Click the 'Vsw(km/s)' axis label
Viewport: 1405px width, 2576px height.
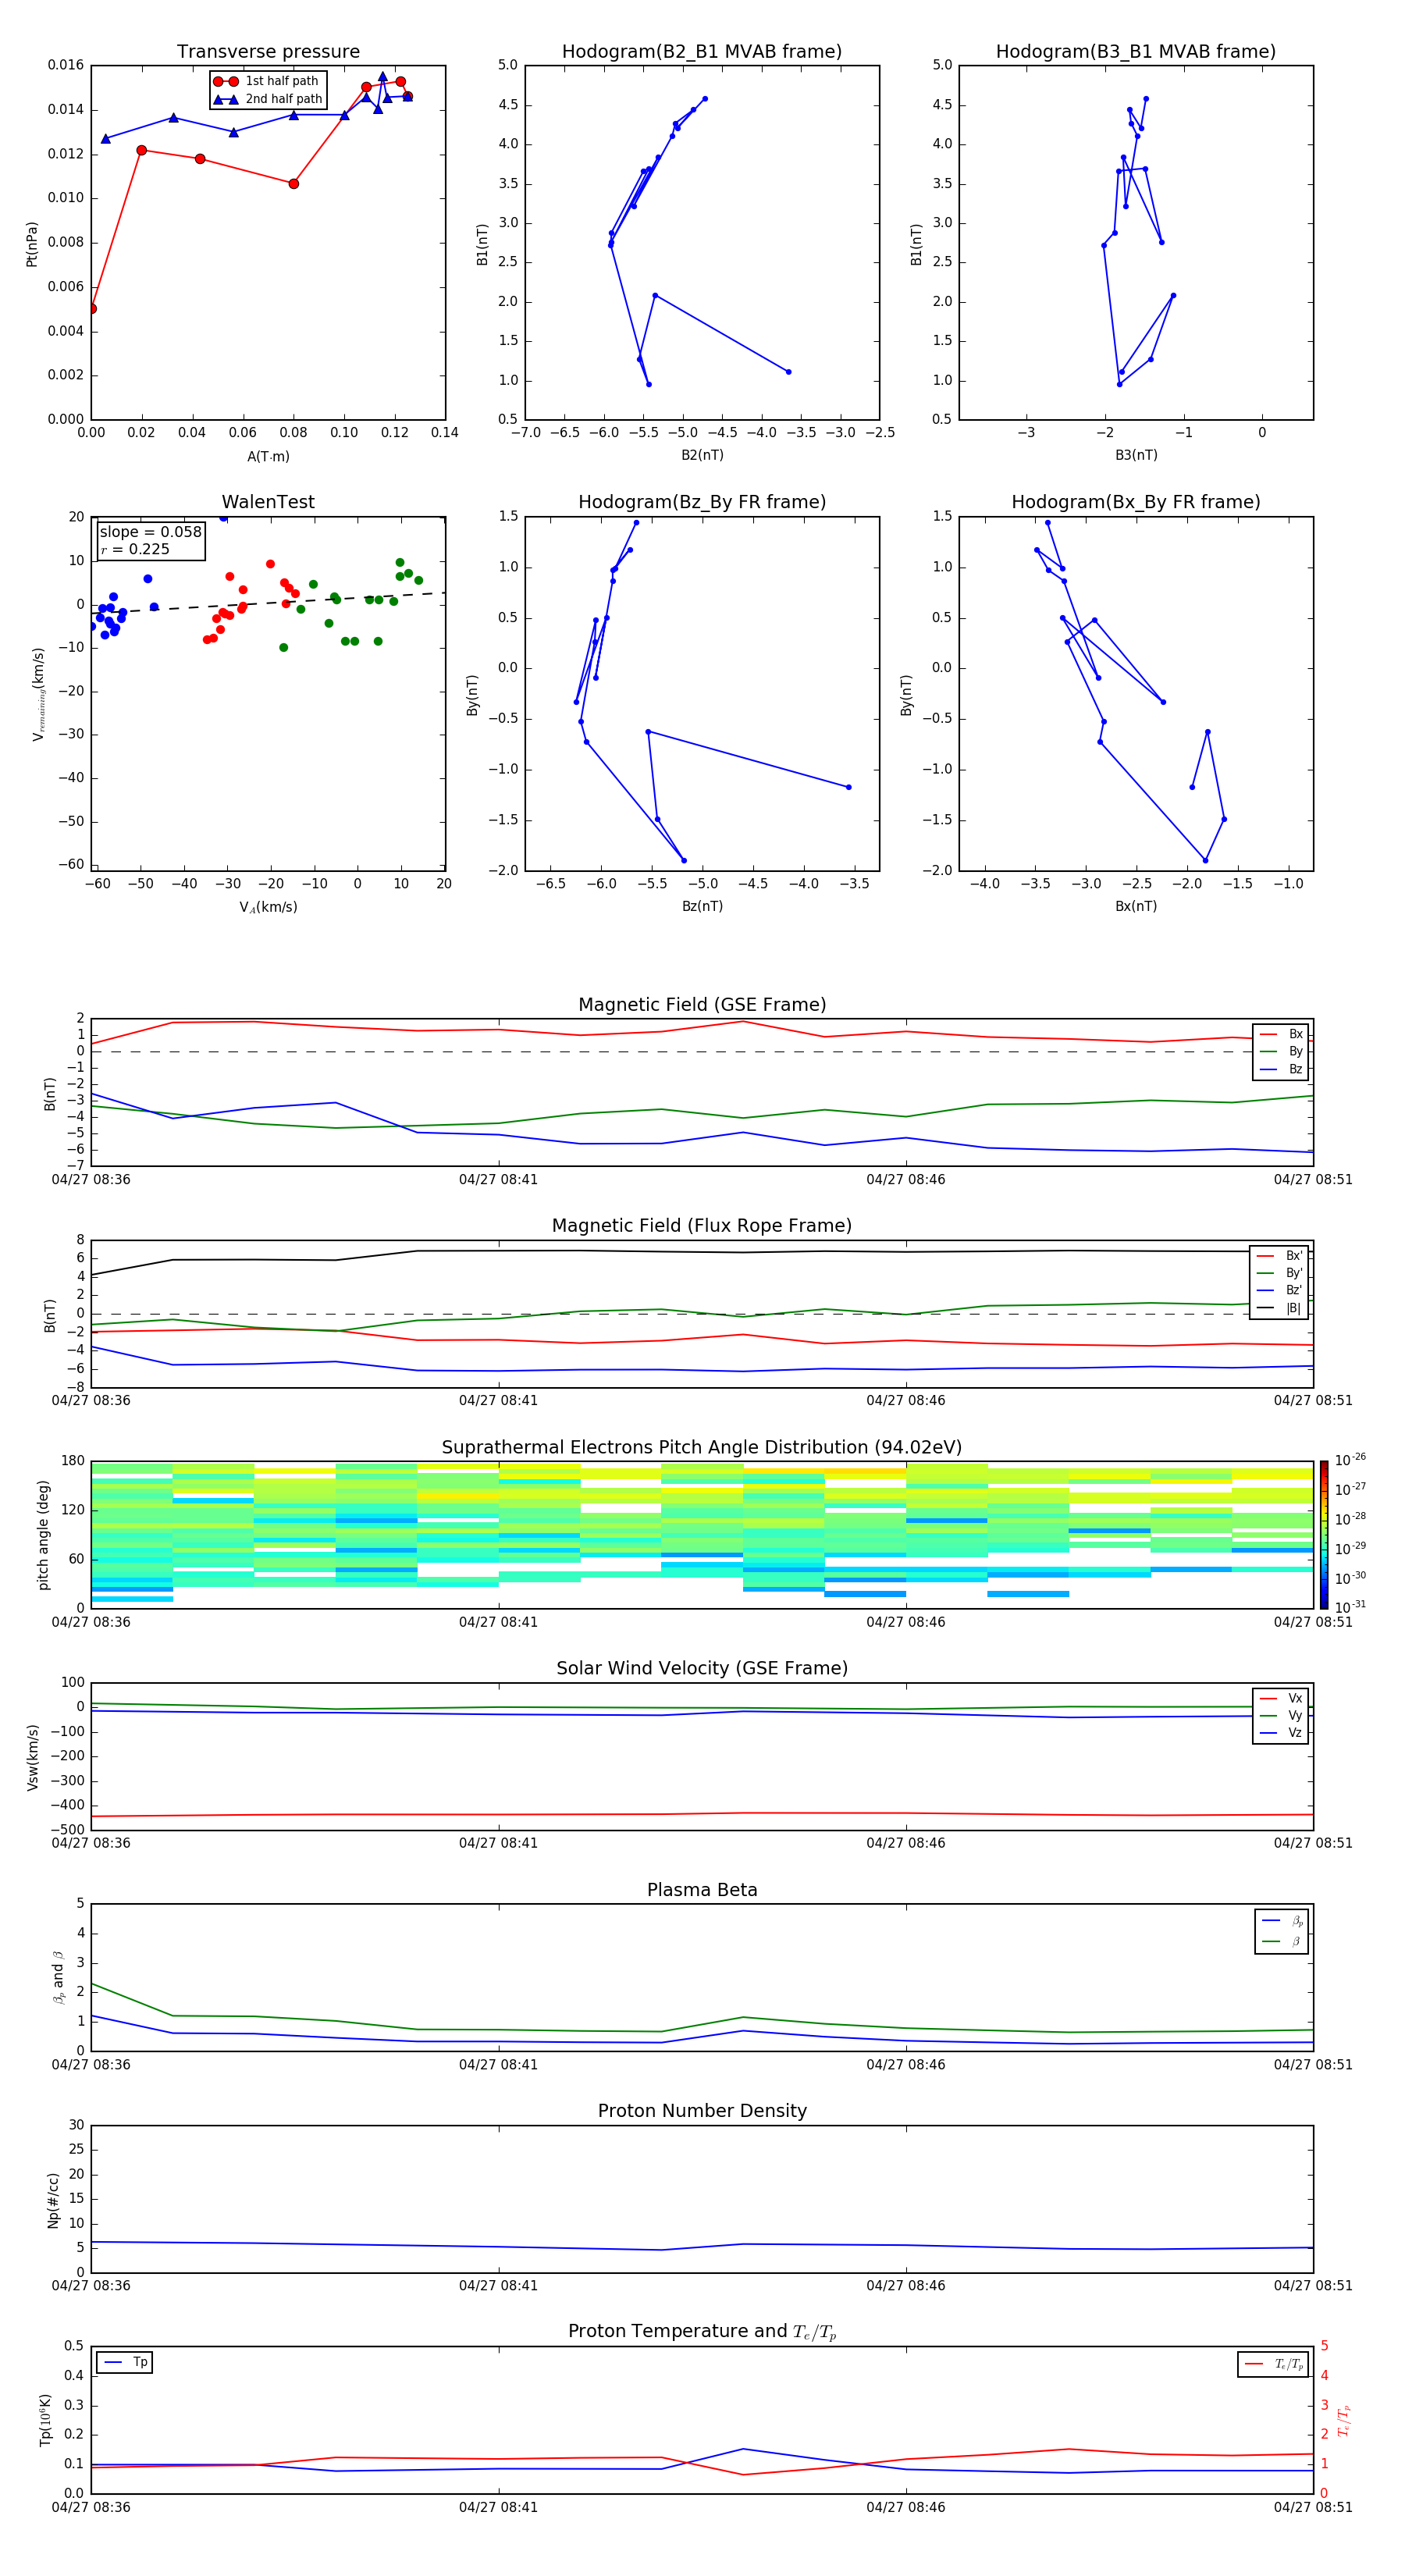32,1756
